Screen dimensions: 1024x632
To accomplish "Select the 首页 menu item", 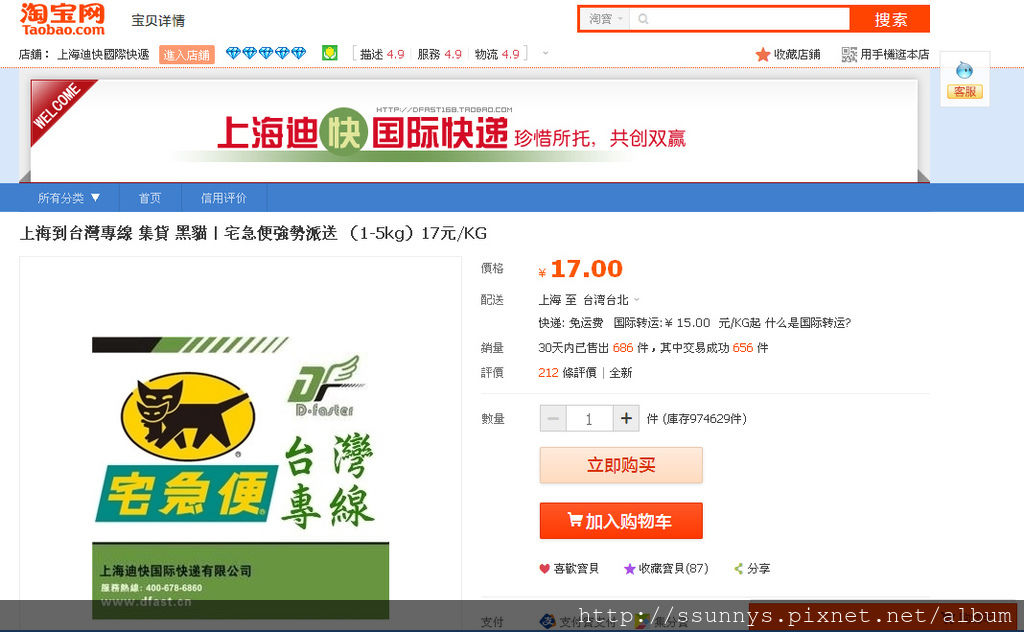I will (150, 198).
